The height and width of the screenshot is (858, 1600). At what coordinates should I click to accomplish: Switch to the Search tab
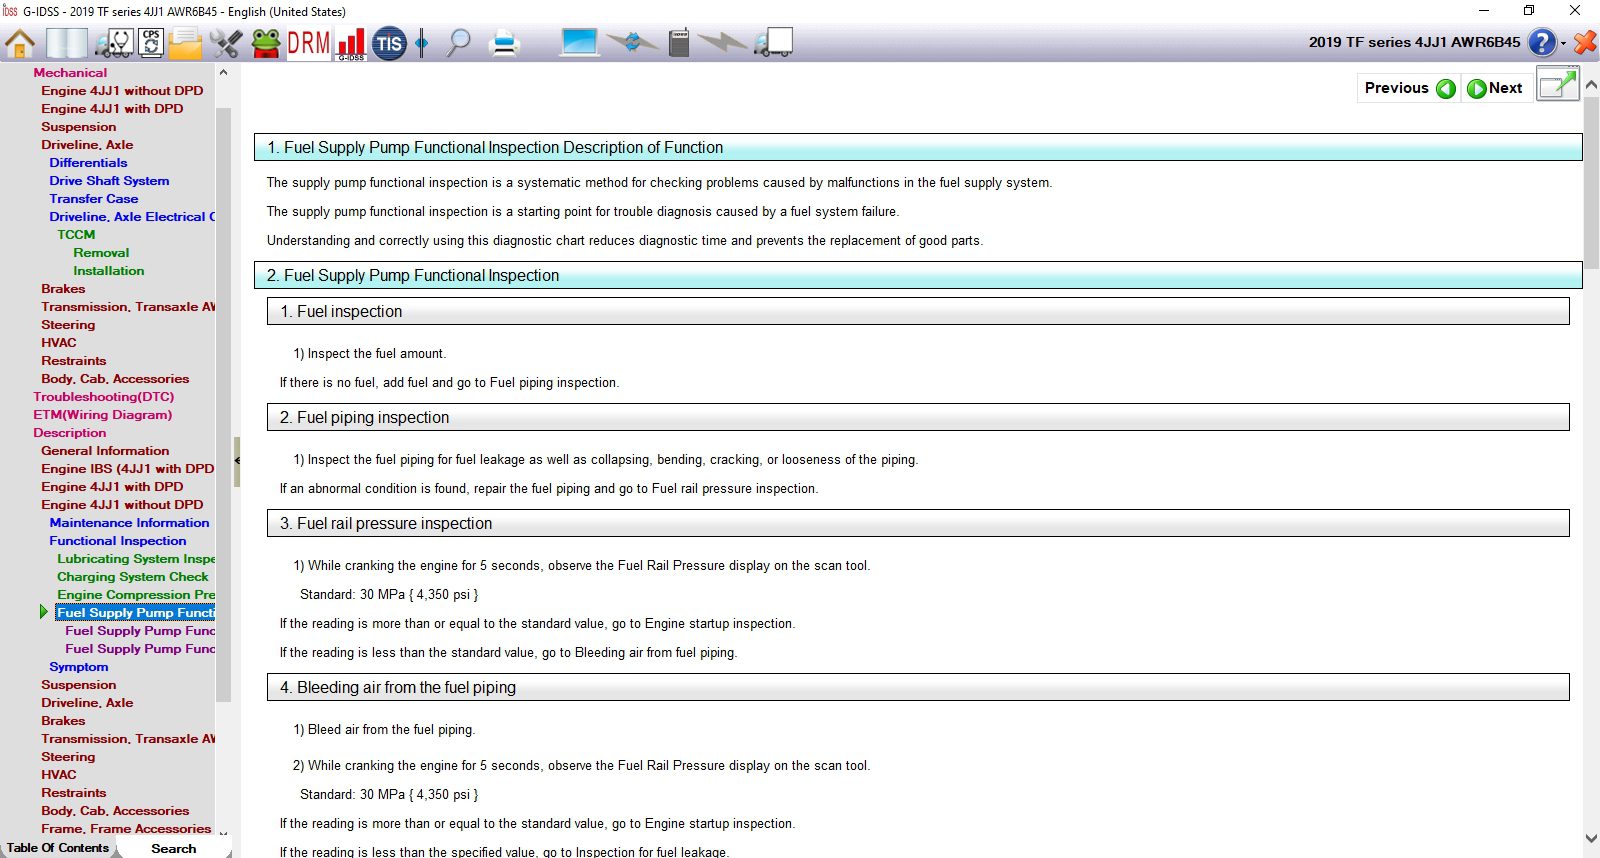(x=173, y=848)
